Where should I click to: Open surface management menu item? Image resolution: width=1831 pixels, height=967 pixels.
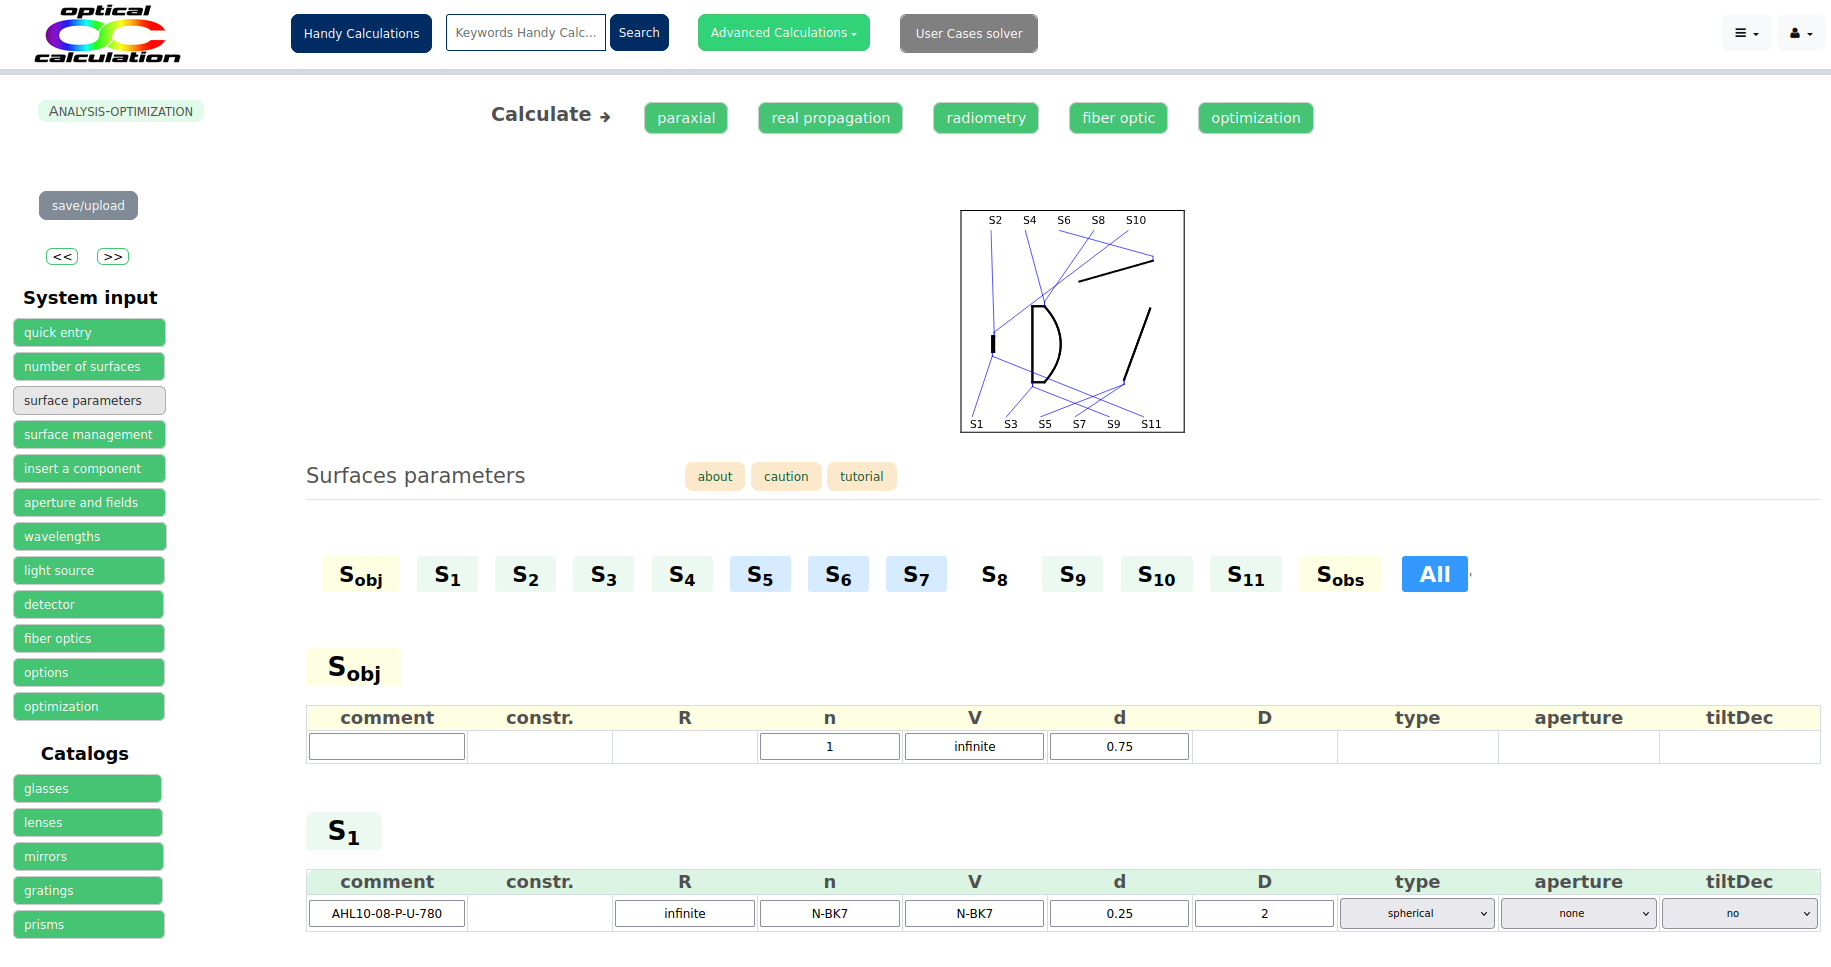click(89, 434)
